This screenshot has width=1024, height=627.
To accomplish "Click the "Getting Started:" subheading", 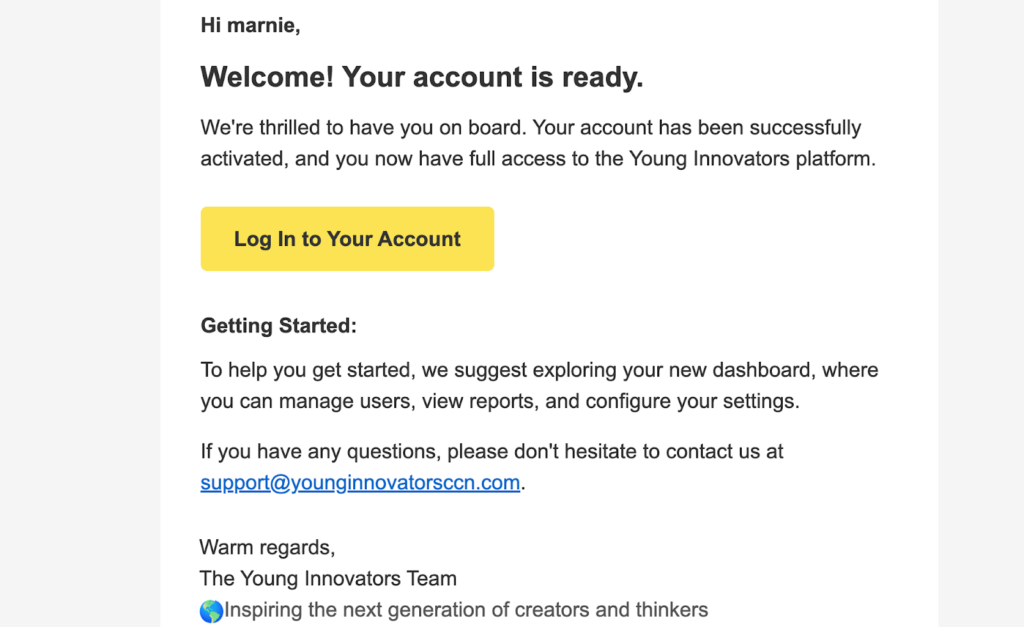I will click(x=279, y=325).
